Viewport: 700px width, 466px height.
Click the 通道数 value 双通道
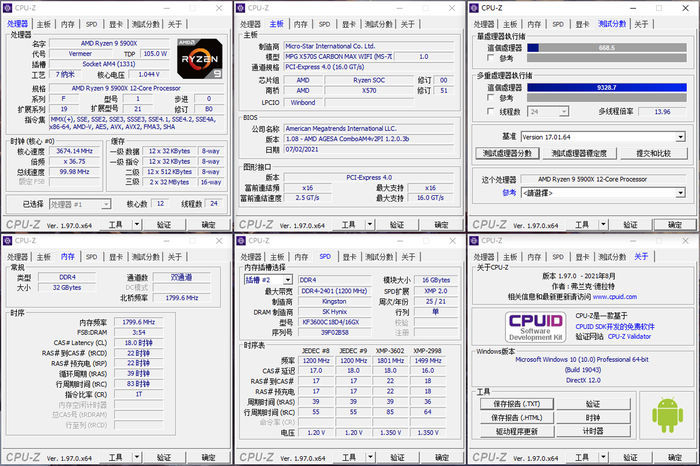(182, 277)
